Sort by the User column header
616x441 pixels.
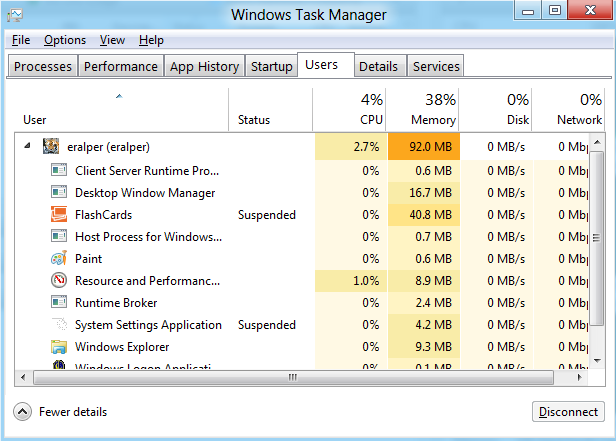tap(121, 110)
